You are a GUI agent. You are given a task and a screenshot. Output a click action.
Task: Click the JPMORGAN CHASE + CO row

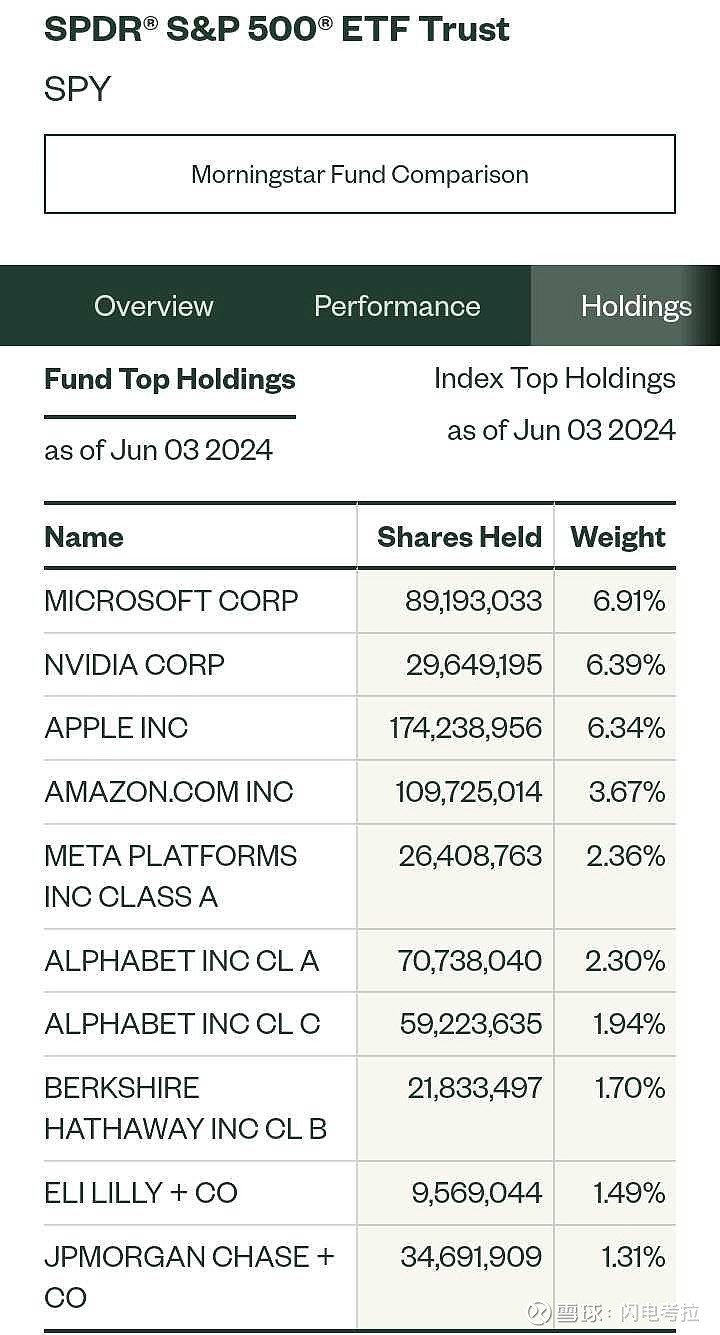188,1276
